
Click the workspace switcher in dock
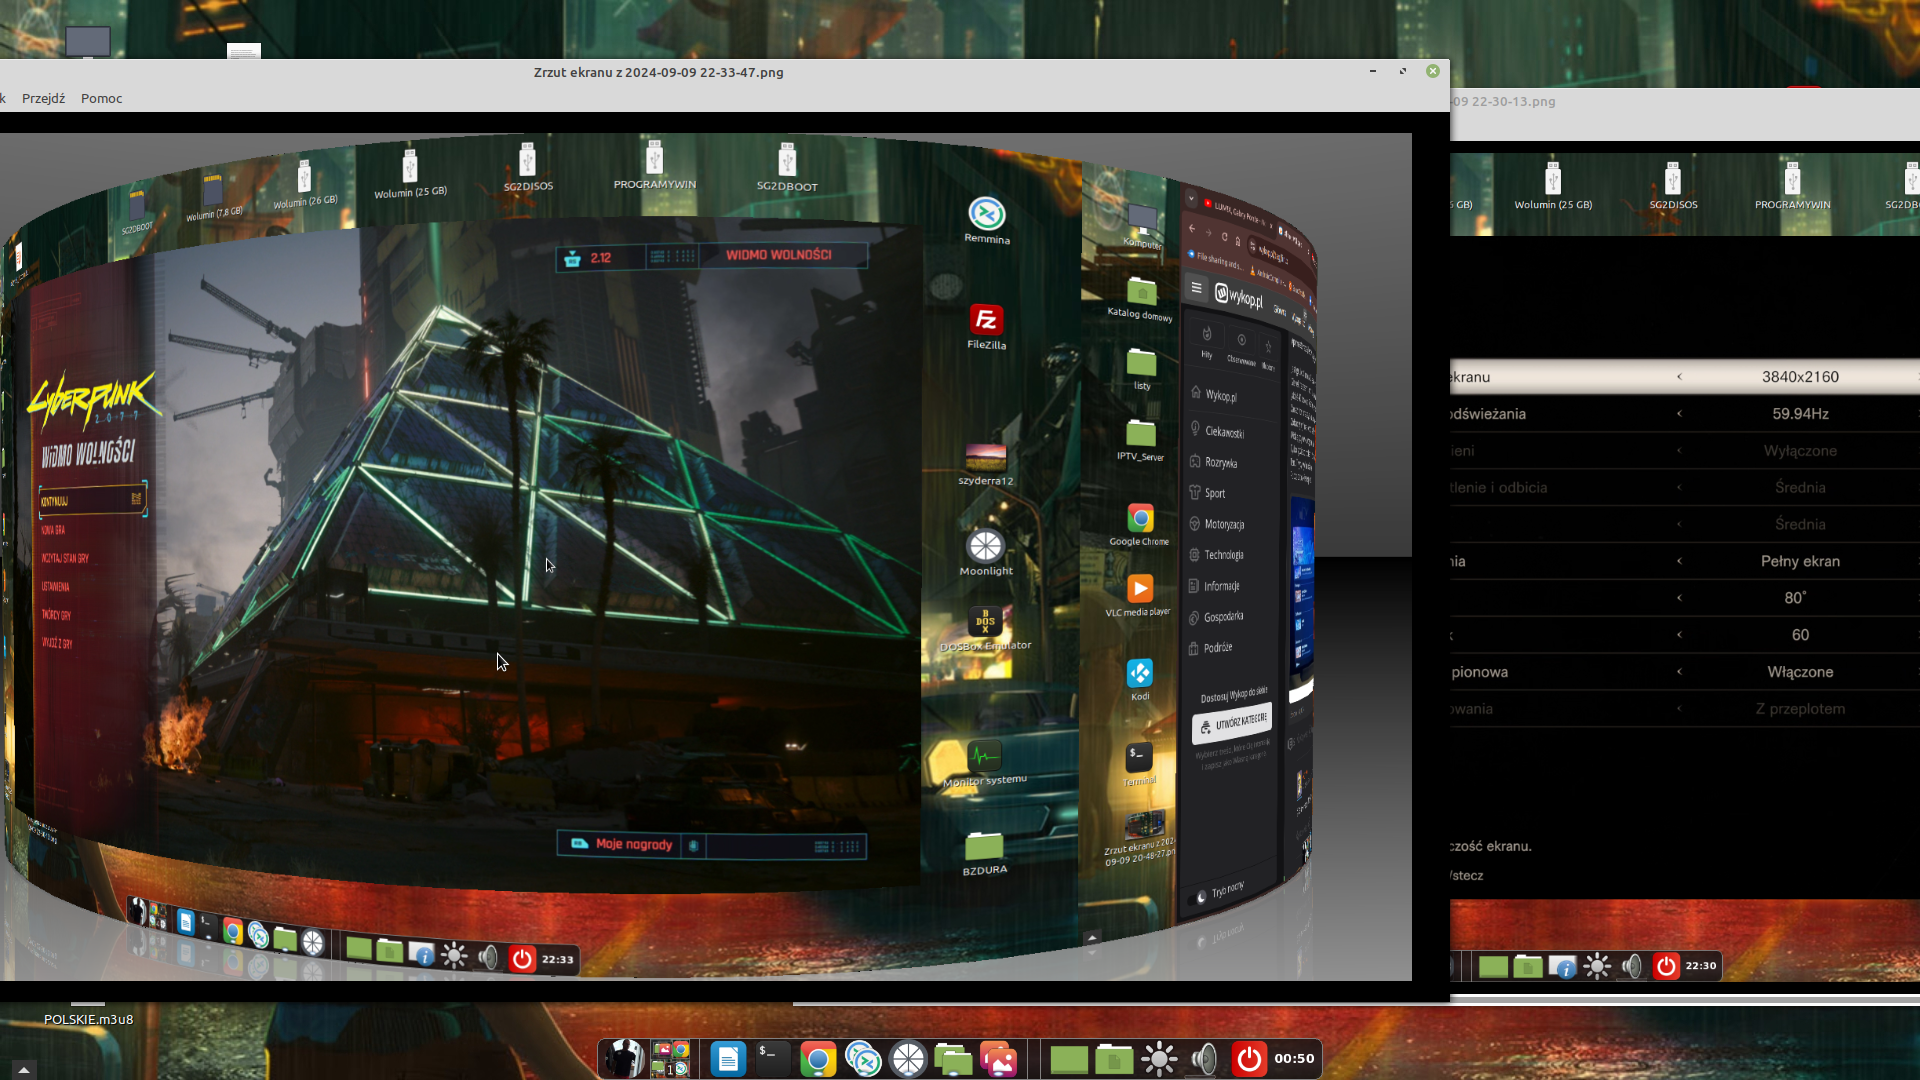click(670, 1058)
